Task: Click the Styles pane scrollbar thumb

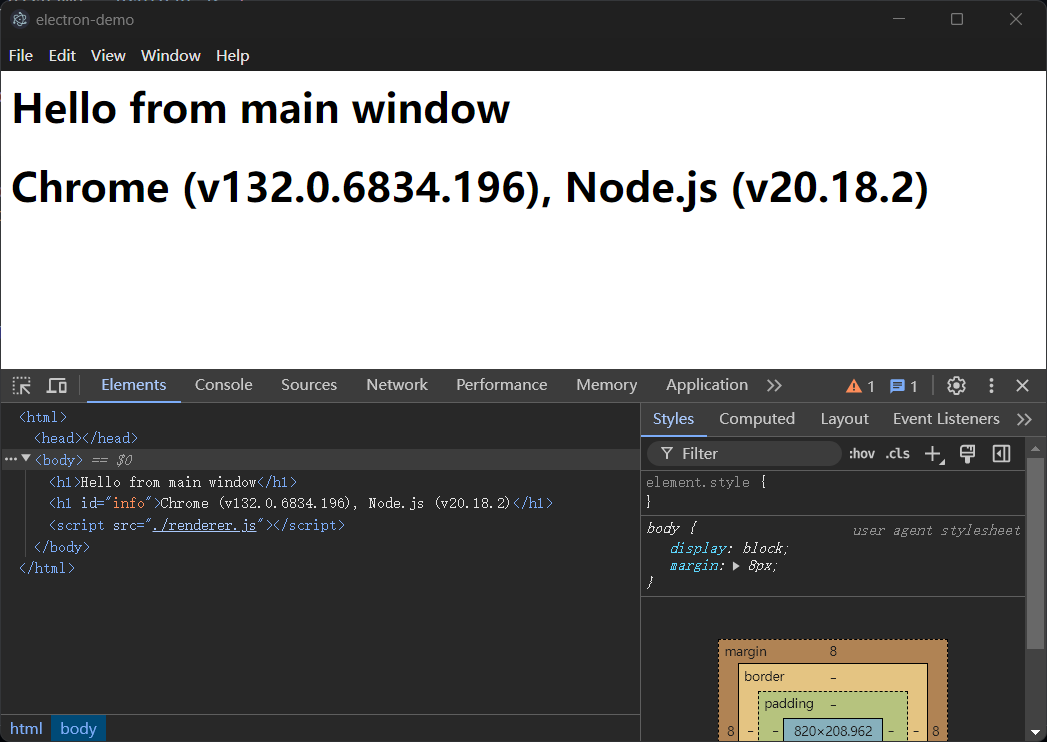Action: (x=1035, y=553)
